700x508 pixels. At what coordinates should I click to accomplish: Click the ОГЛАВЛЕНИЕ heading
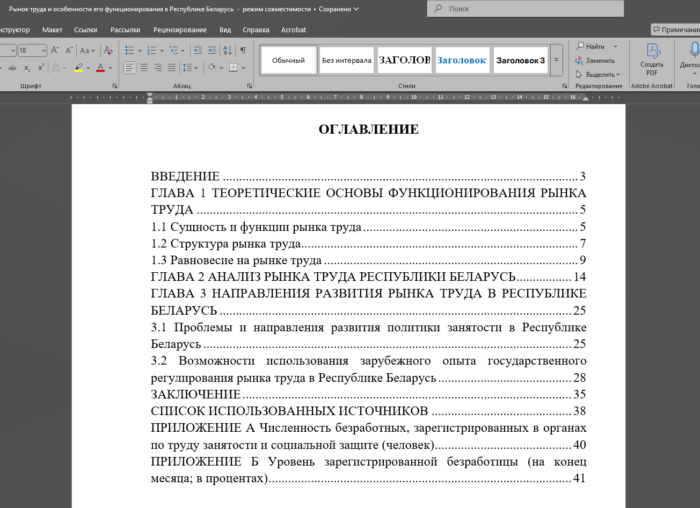tap(368, 129)
